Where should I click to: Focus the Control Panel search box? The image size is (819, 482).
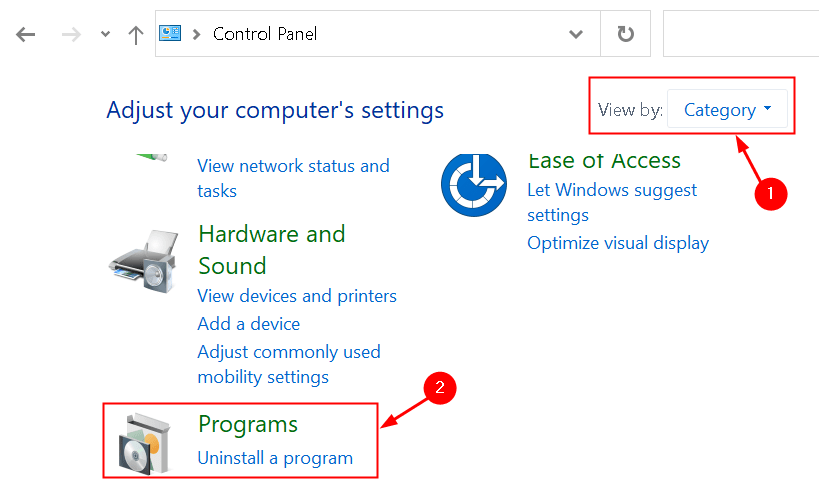tap(741, 33)
